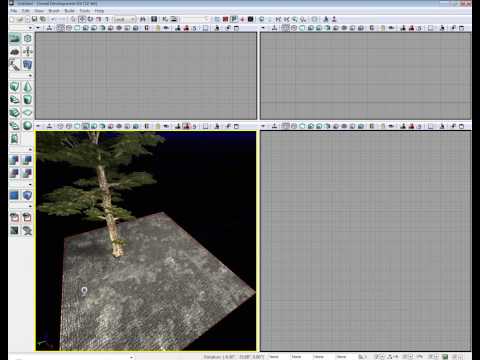Toggle realtime in the top-right viewport
This screenshot has height=360, width=480.
pyautogui.click(x=274, y=28)
